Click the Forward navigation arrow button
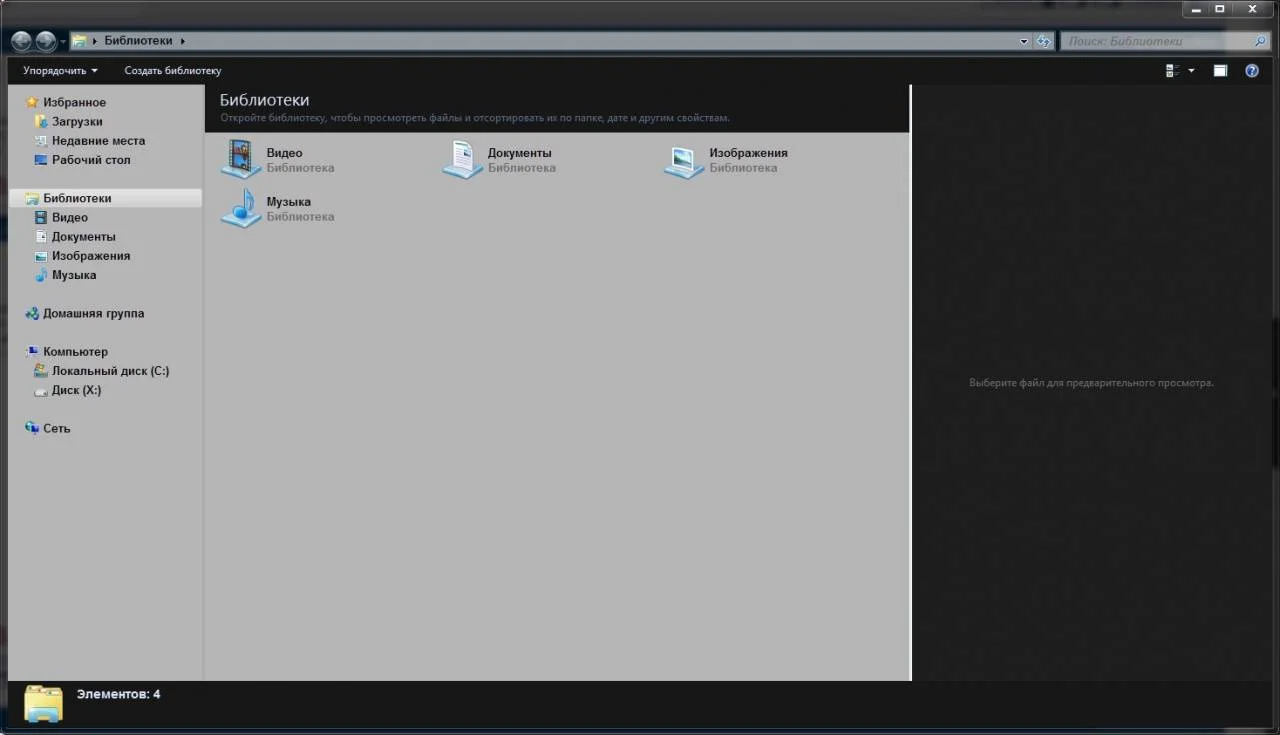The width and height of the screenshot is (1280, 735). tap(46, 41)
